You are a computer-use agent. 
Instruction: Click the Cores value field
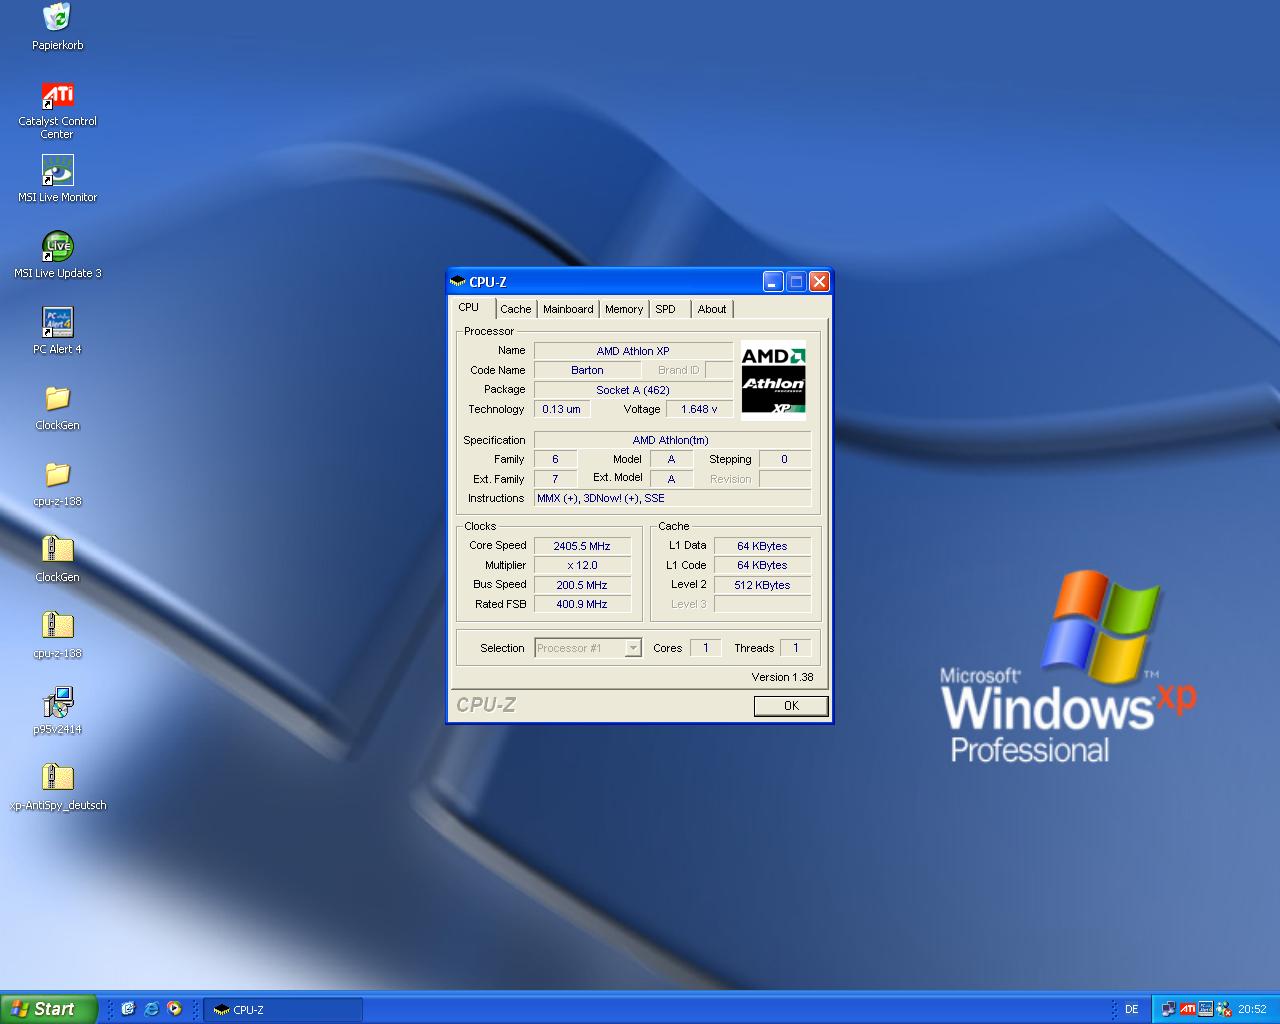click(x=705, y=648)
